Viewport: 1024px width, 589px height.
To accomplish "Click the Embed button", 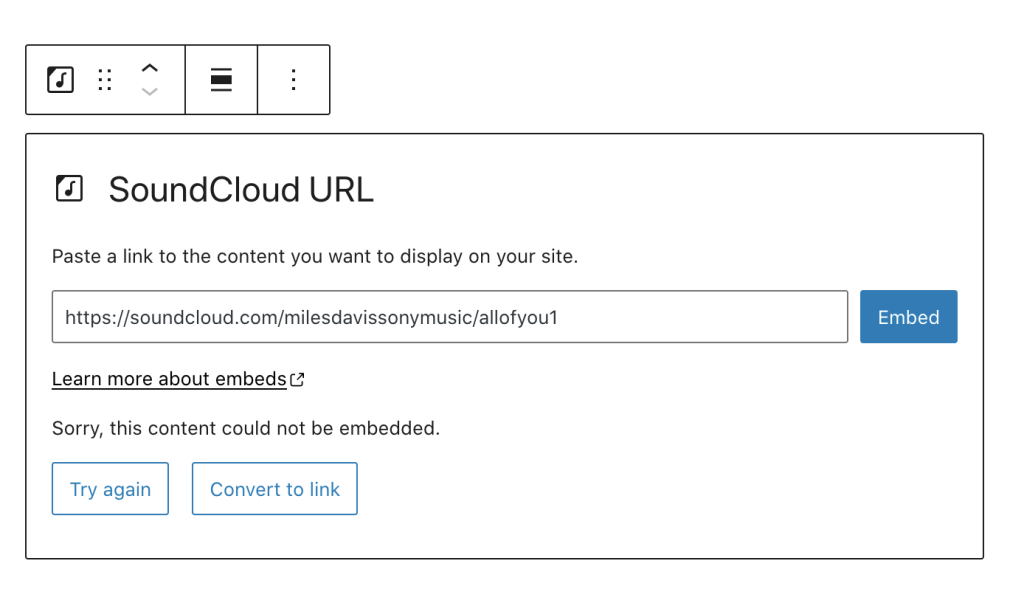I will coord(908,317).
